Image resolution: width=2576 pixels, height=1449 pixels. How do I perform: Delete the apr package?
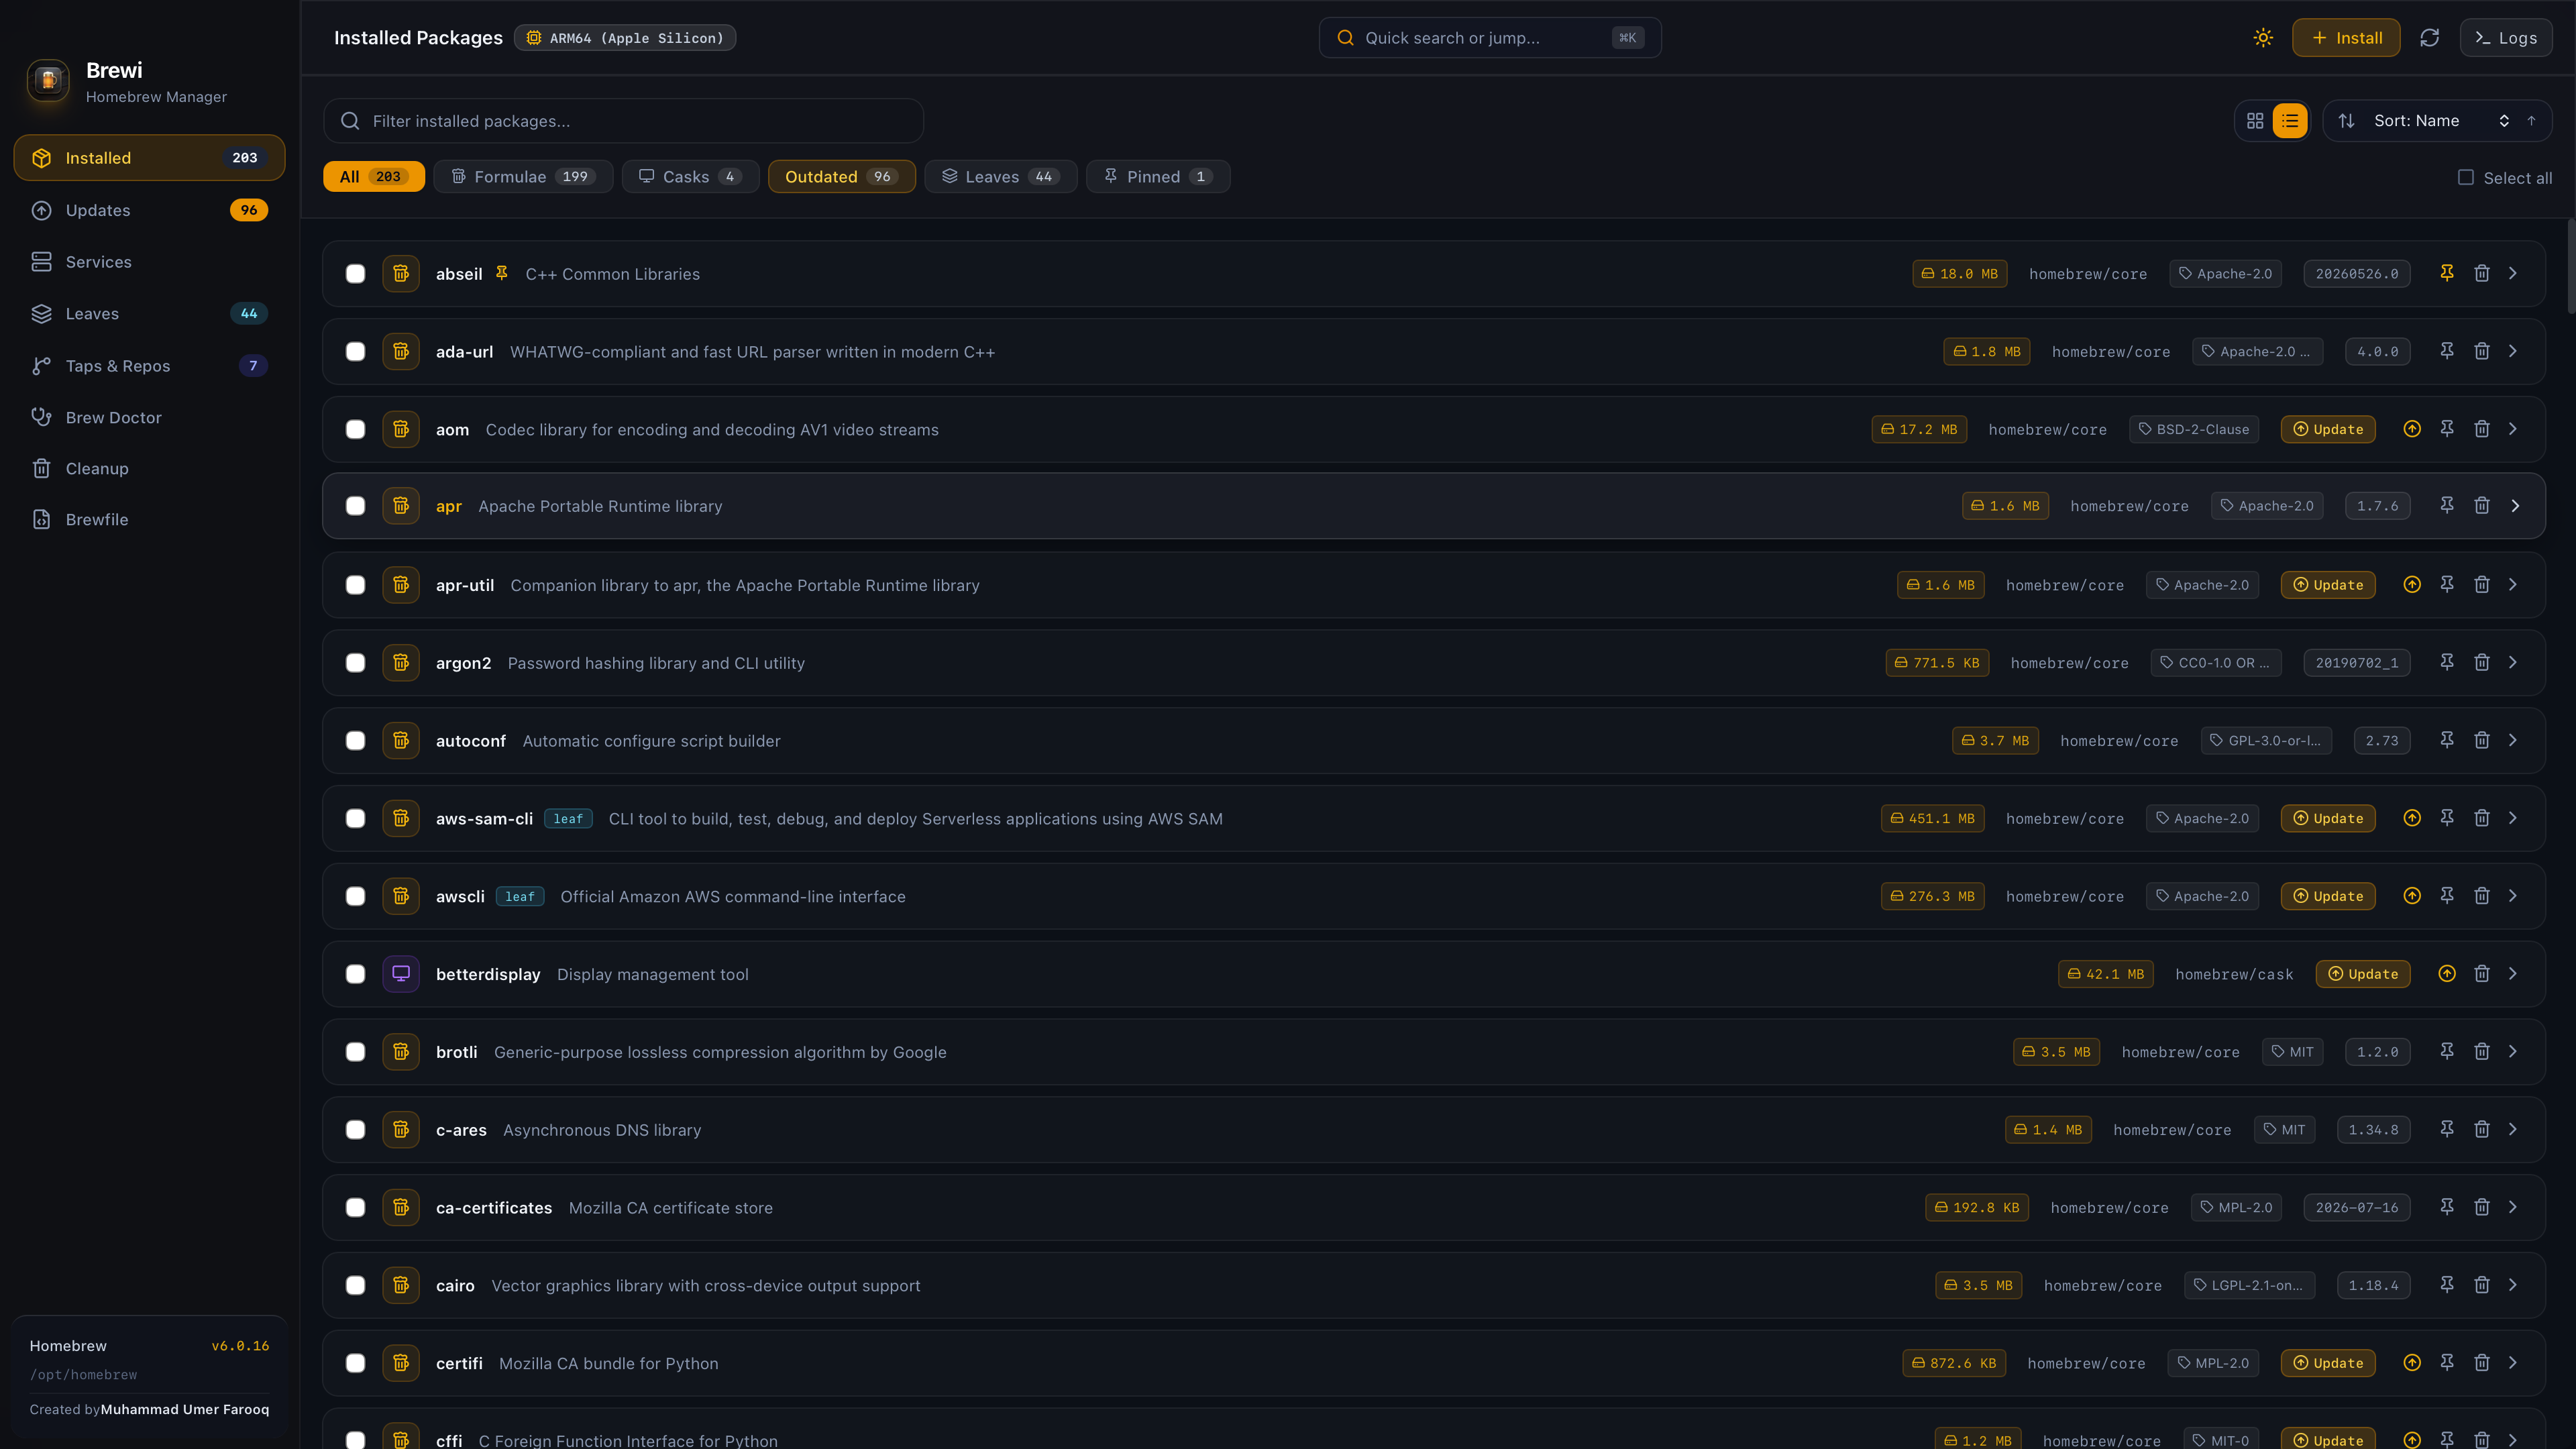[x=2482, y=506]
